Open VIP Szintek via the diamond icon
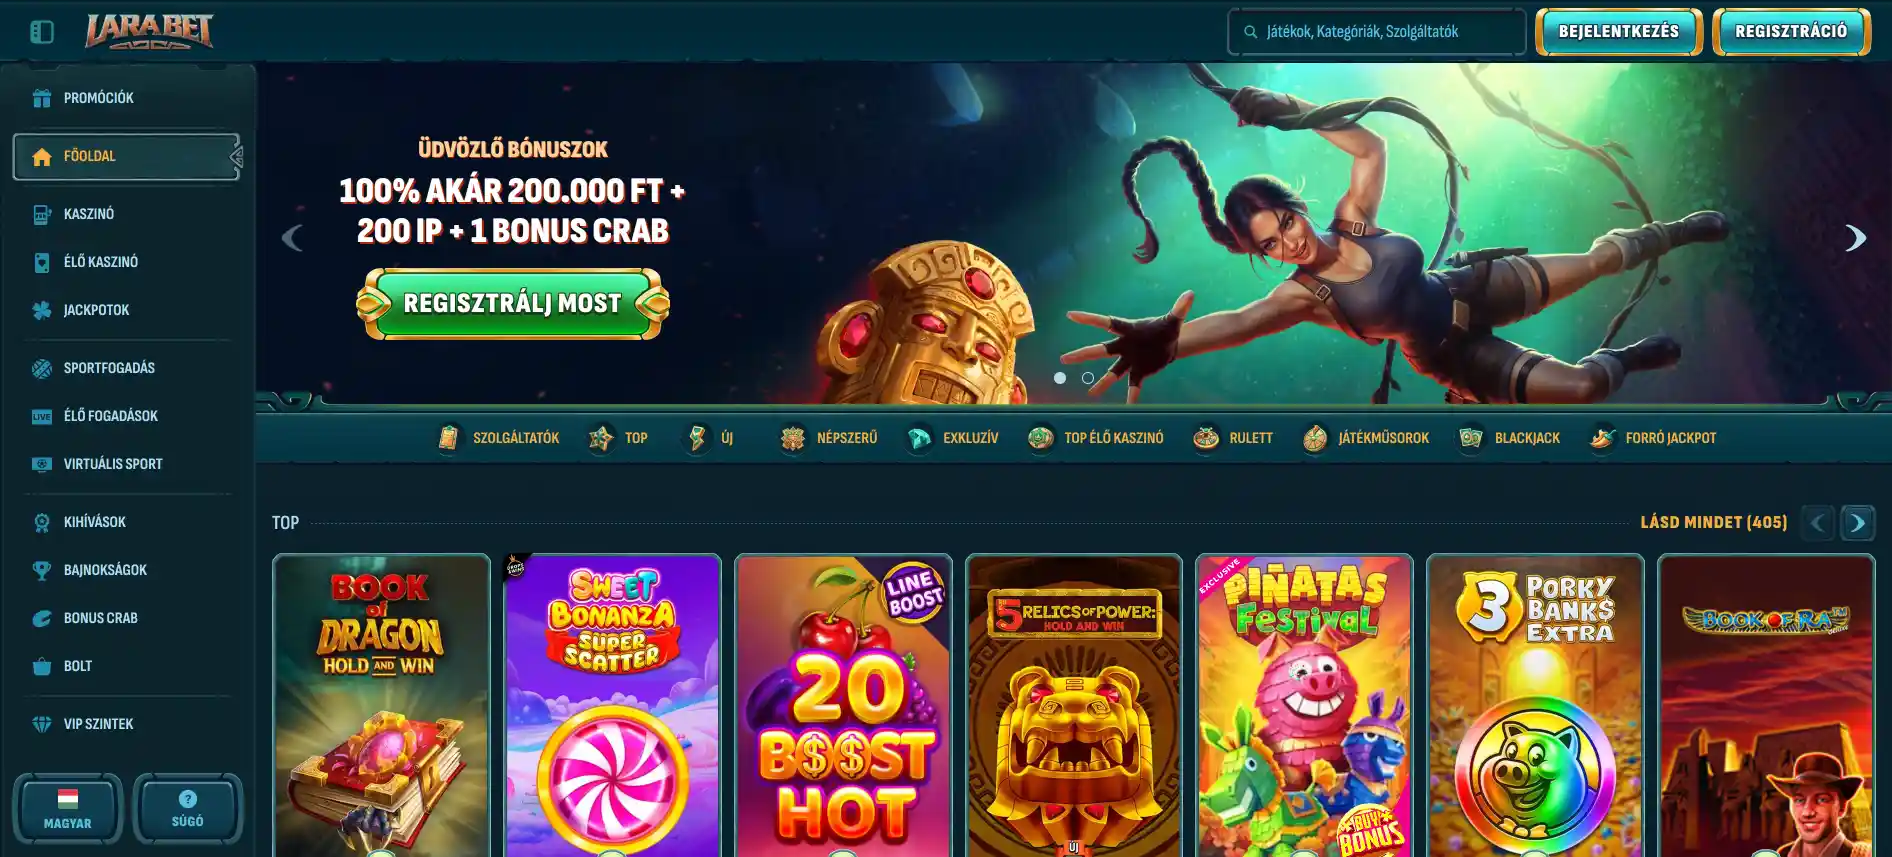Viewport: 1892px width, 857px height. (x=42, y=724)
